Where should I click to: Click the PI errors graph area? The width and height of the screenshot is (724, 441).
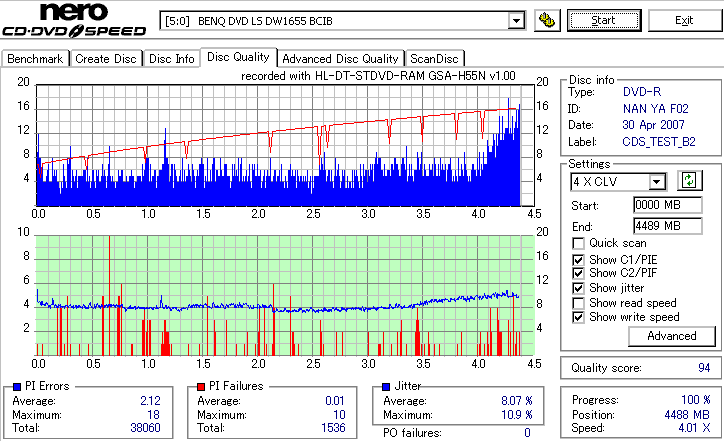285,145
